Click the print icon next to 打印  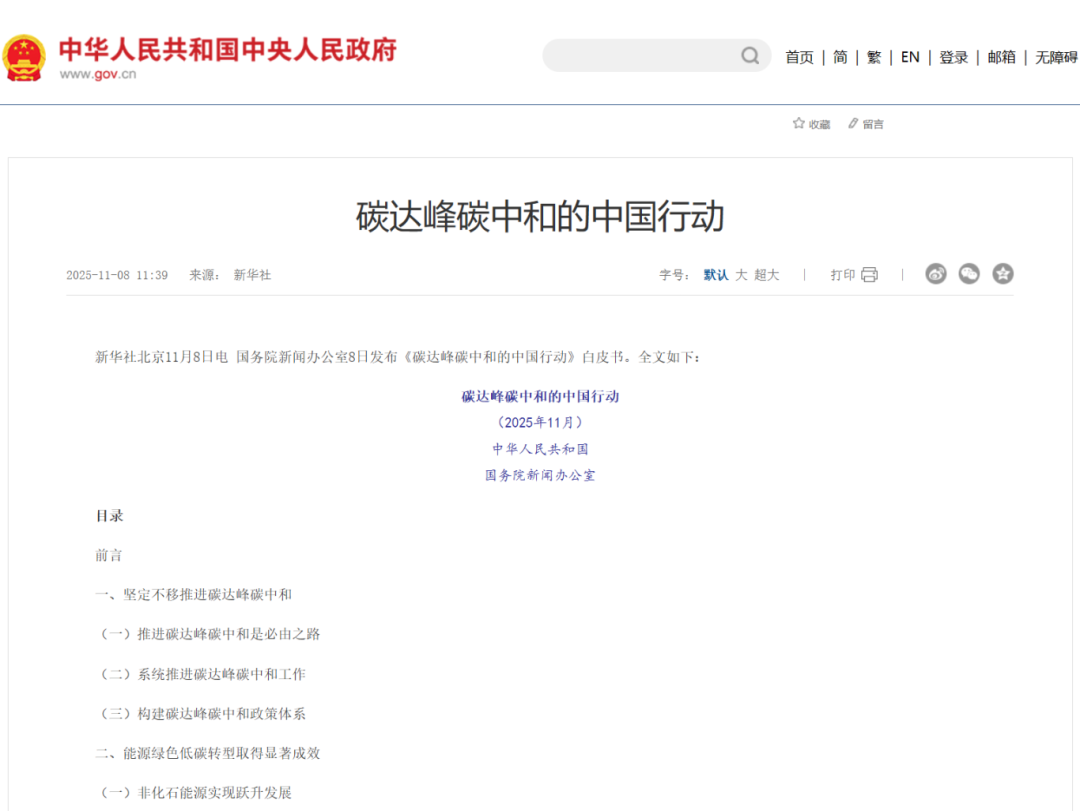coord(871,273)
